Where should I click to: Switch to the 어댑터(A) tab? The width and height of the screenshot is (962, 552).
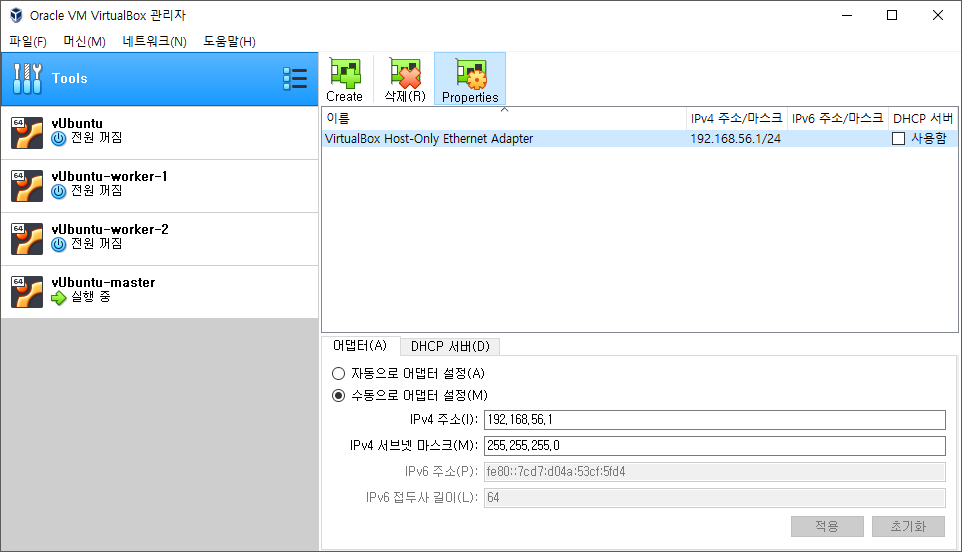360,346
